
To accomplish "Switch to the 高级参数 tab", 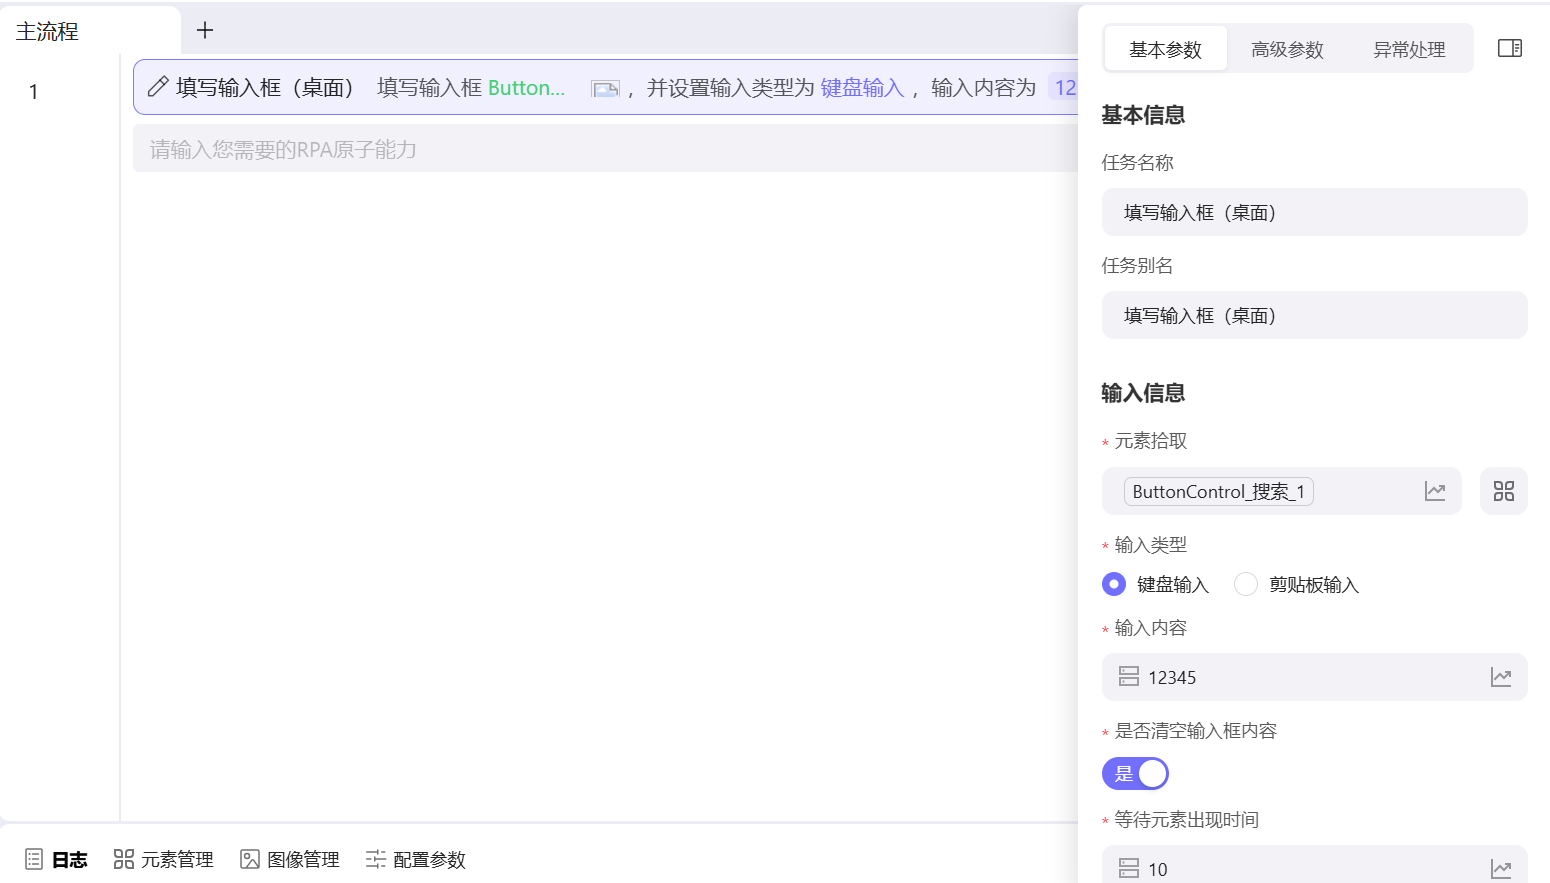I will coord(1287,48).
